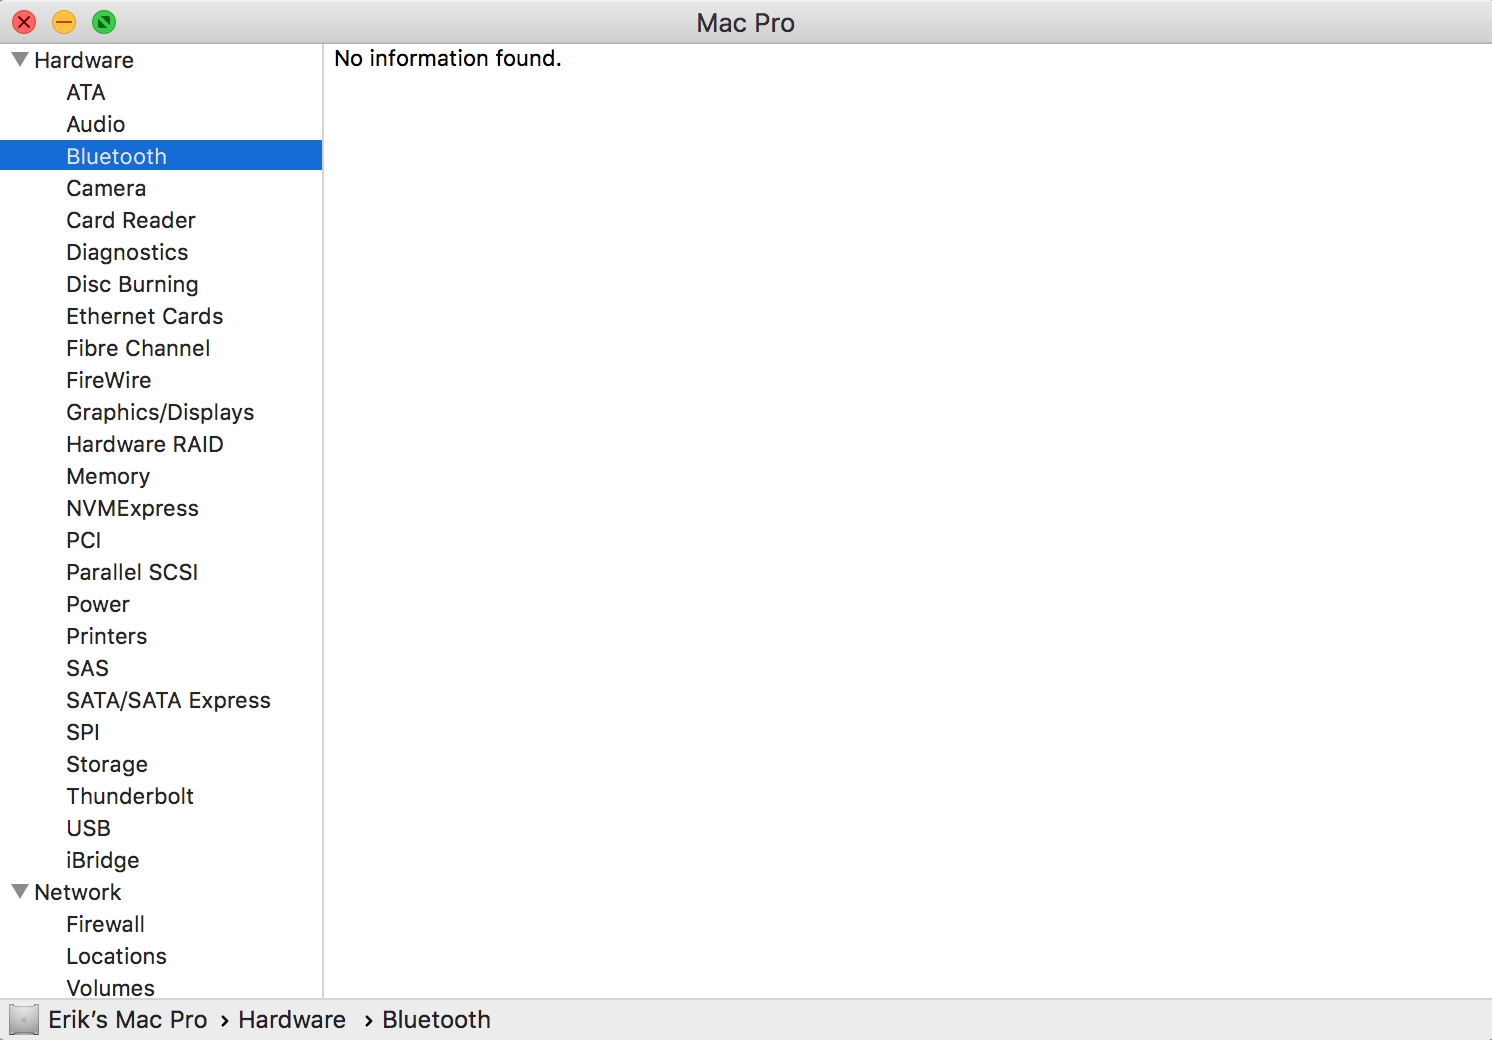Click Hardware in the path bar
1492x1040 pixels.
pos(292,1020)
